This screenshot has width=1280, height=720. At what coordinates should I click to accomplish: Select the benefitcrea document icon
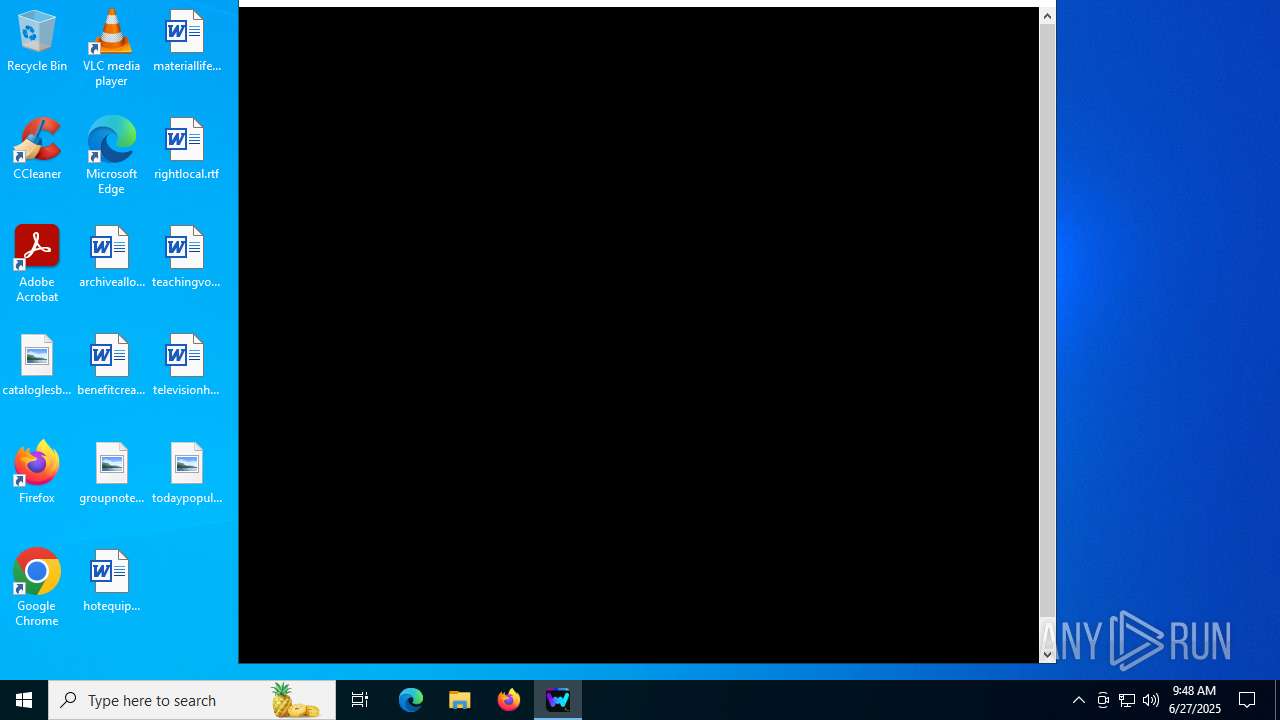pos(111,366)
